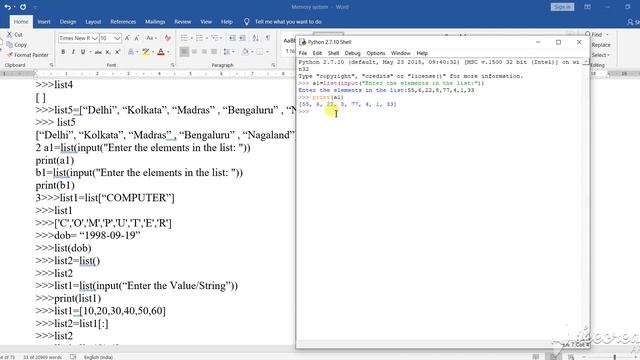
Task: Click the Sign in button
Action: [x=562, y=7]
